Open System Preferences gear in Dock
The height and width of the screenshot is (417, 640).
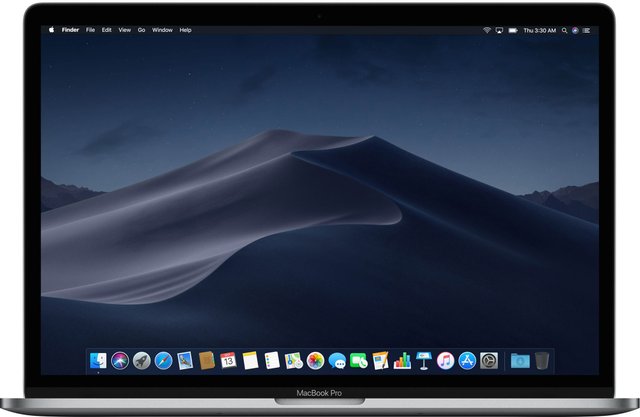click(x=489, y=360)
